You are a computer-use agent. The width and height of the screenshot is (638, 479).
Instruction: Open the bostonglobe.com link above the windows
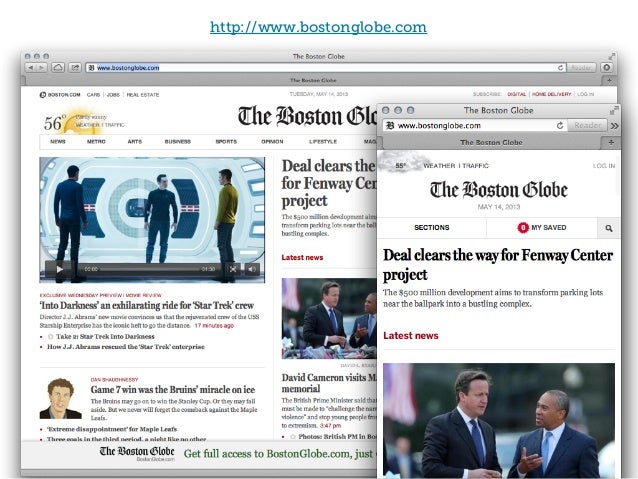tap(318, 27)
